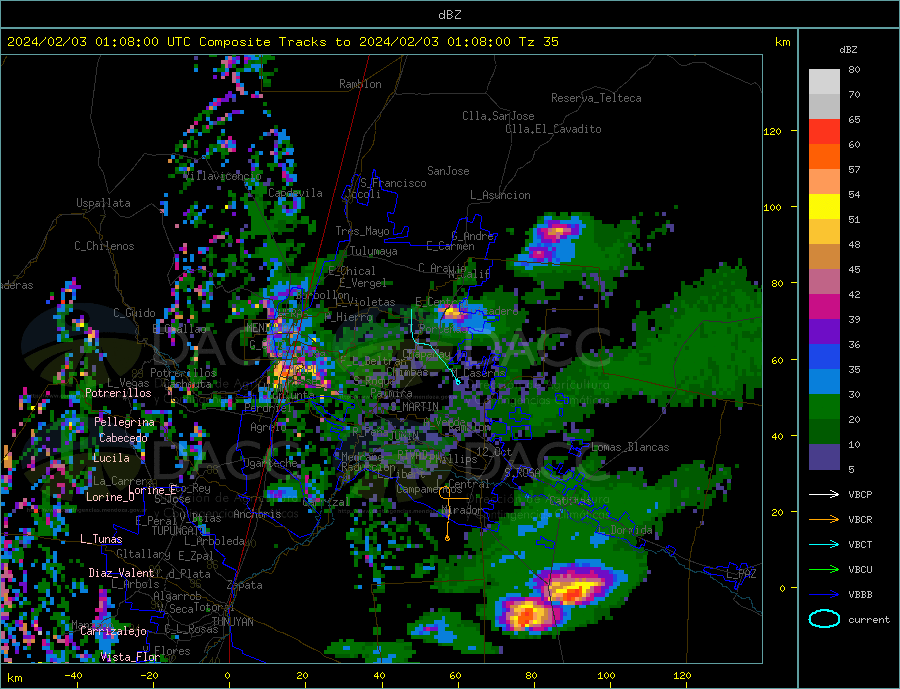The height and width of the screenshot is (689, 900).
Task: Pick the red 60–65 dBZ swatch
Action: click(824, 132)
